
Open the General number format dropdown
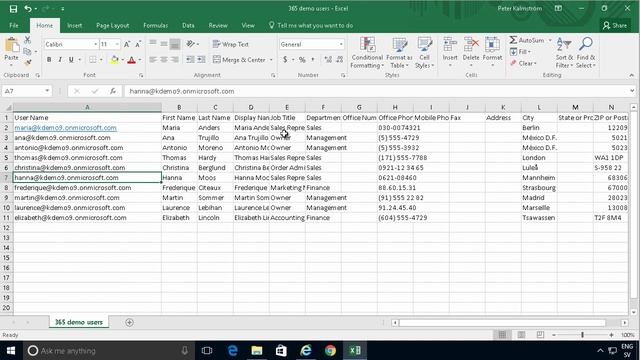coord(341,44)
